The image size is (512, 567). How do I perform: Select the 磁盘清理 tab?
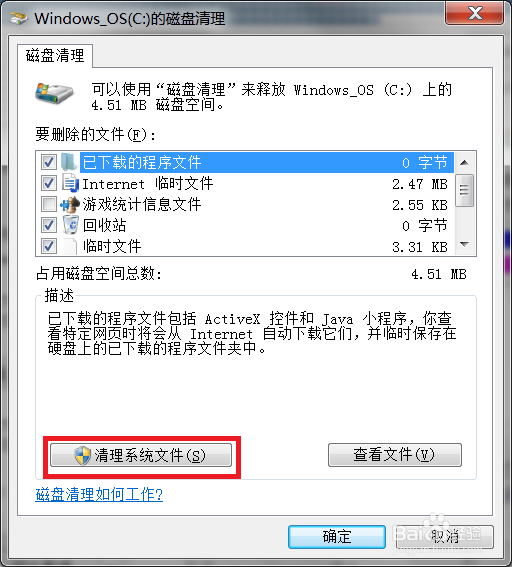[x=55, y=56]
